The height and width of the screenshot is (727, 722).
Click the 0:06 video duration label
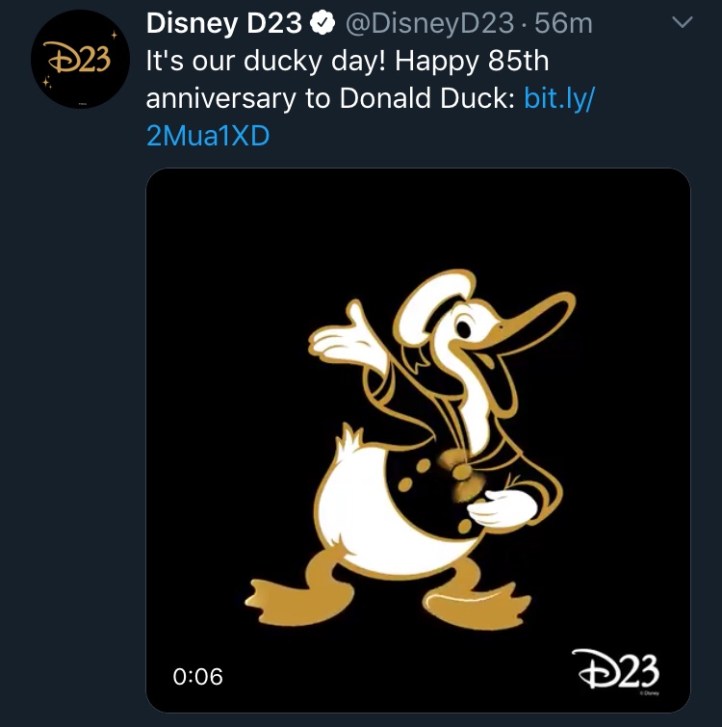(197, 677)
